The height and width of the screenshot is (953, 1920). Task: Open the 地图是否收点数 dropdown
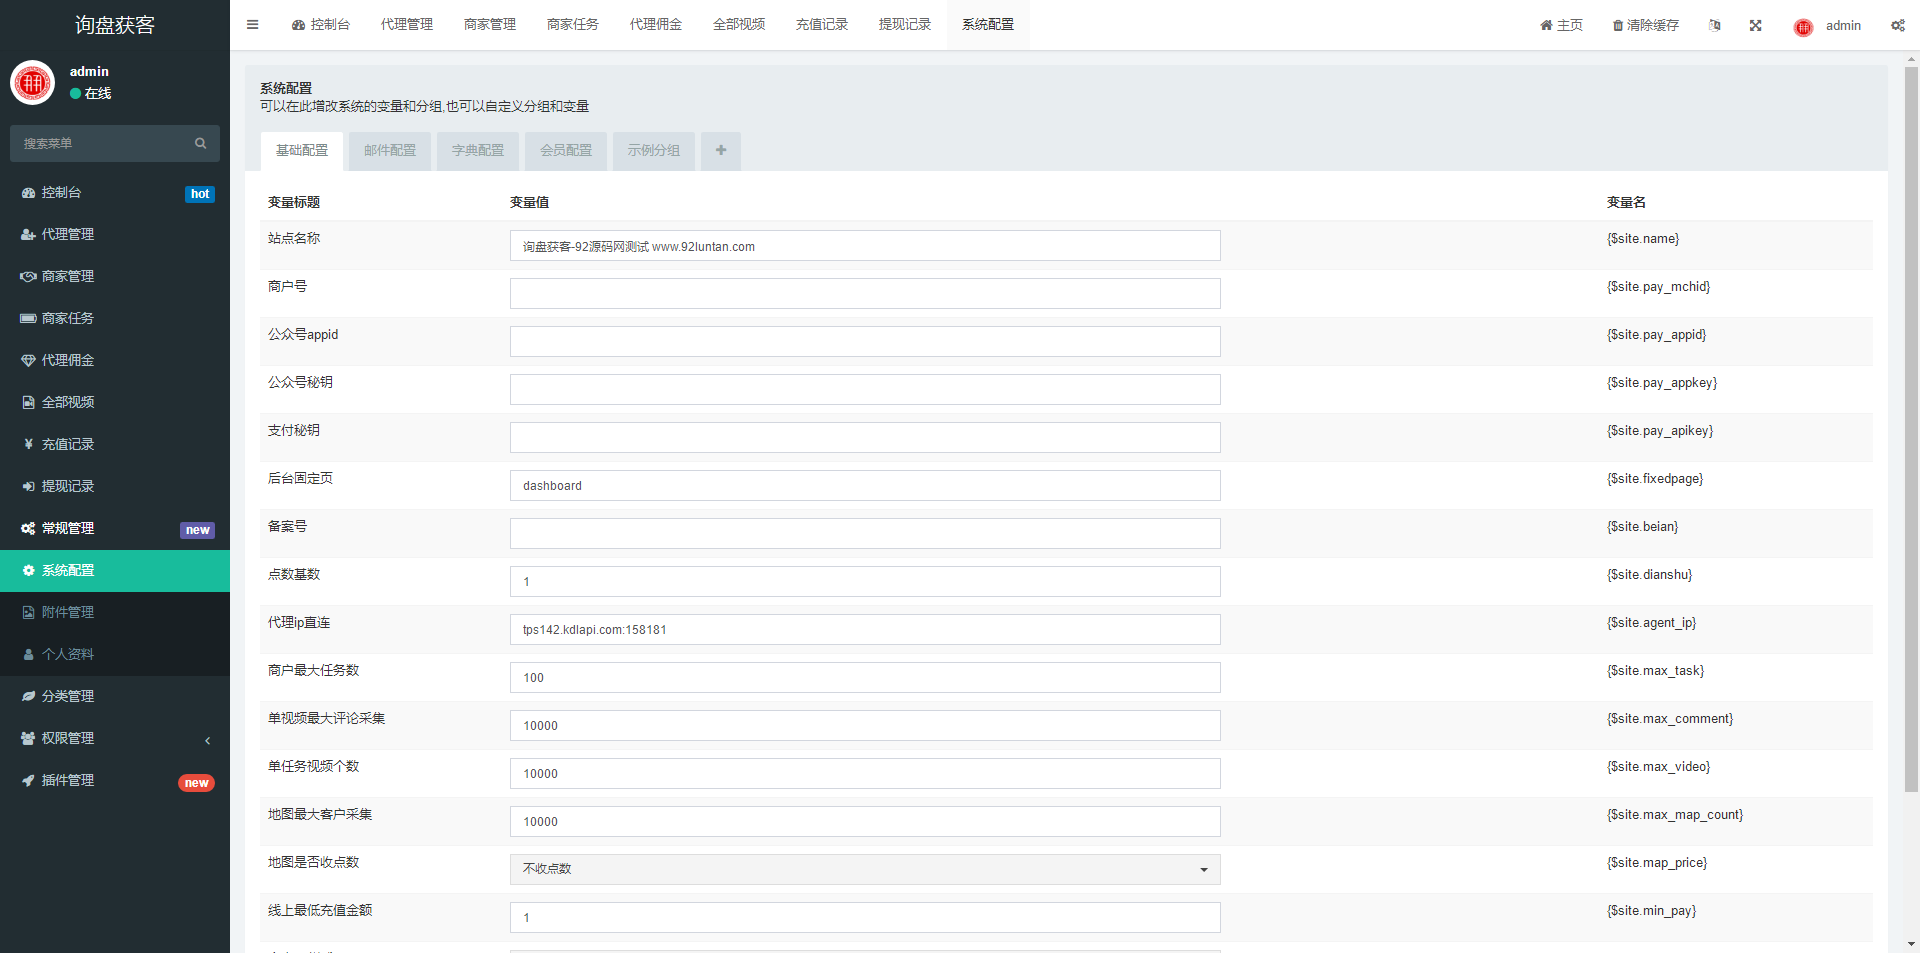(864, 869)
